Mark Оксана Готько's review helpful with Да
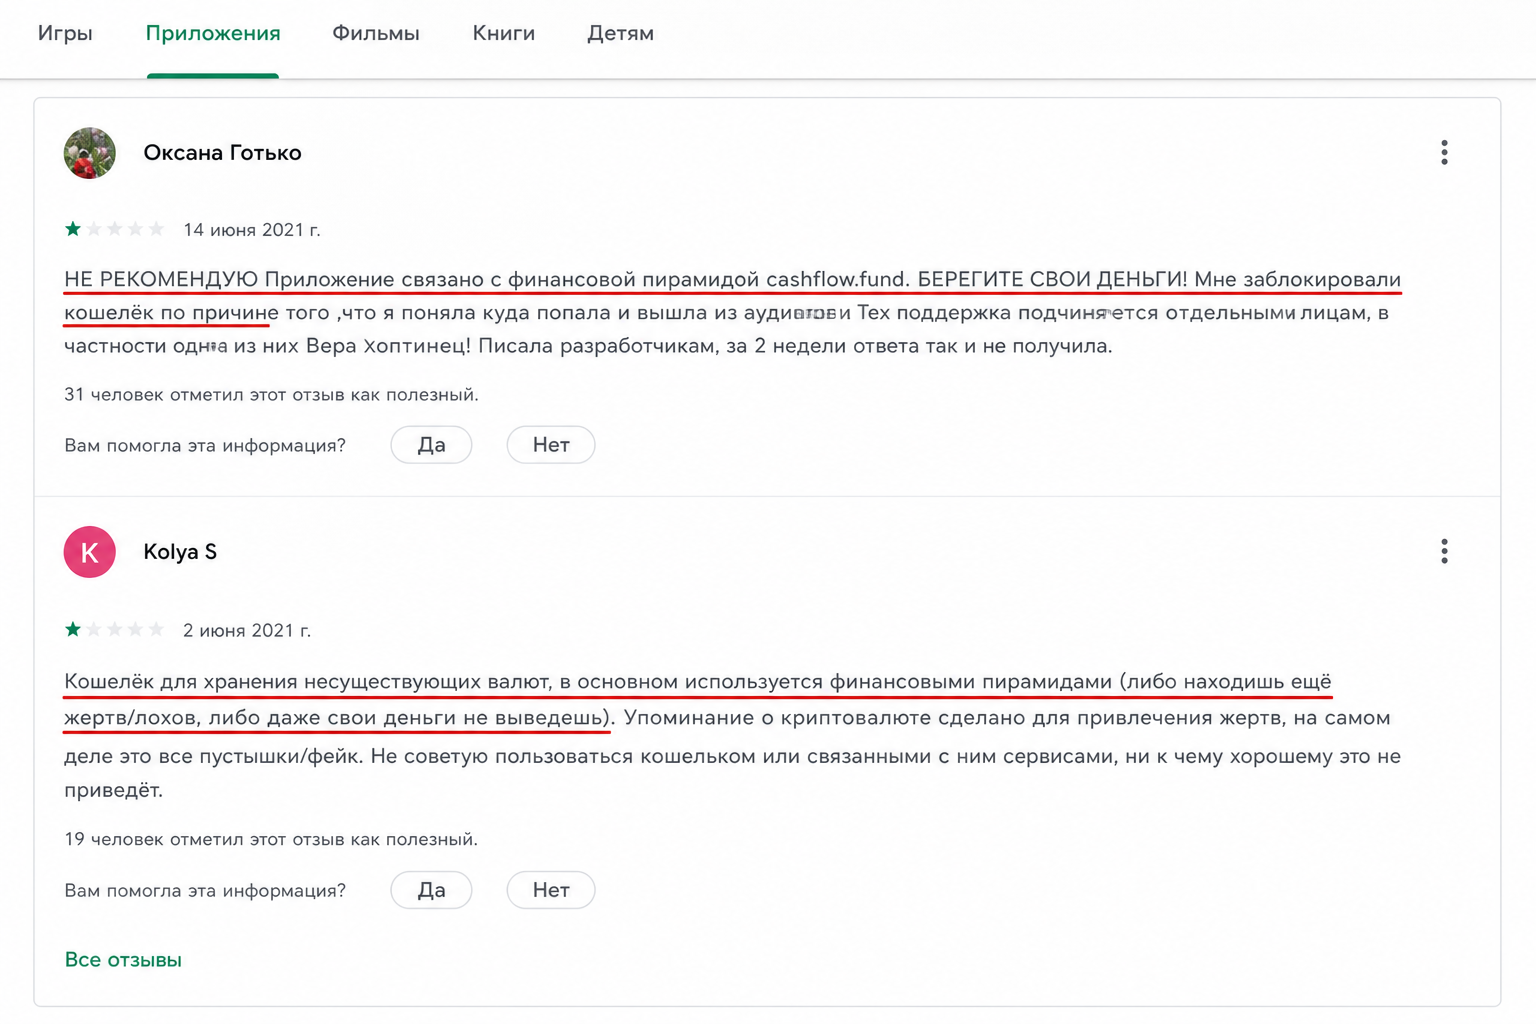 click(x=431, y=445)
